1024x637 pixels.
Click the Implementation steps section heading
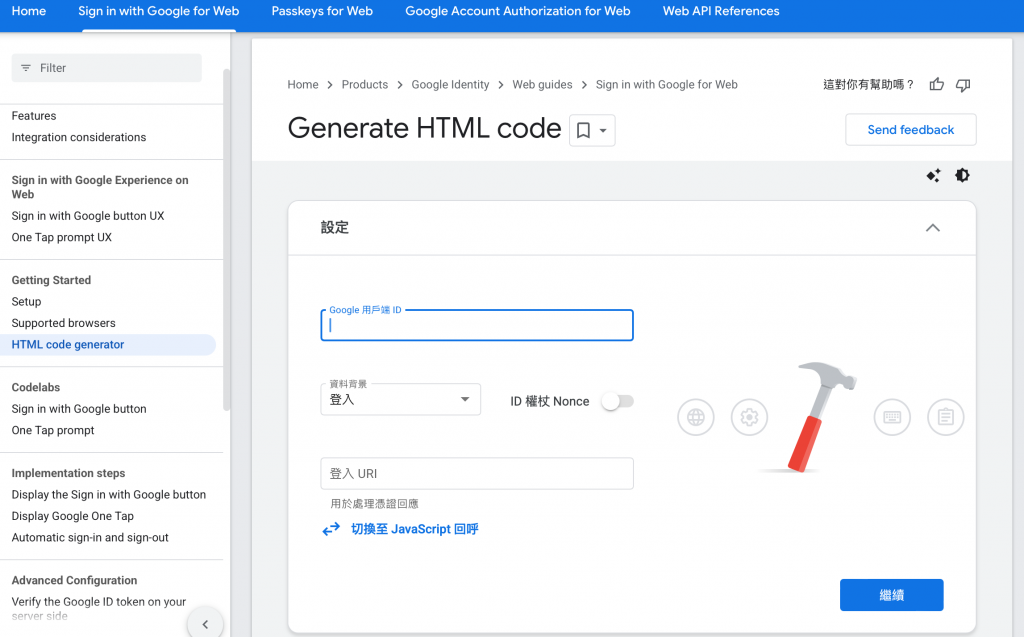coord(68,473)
